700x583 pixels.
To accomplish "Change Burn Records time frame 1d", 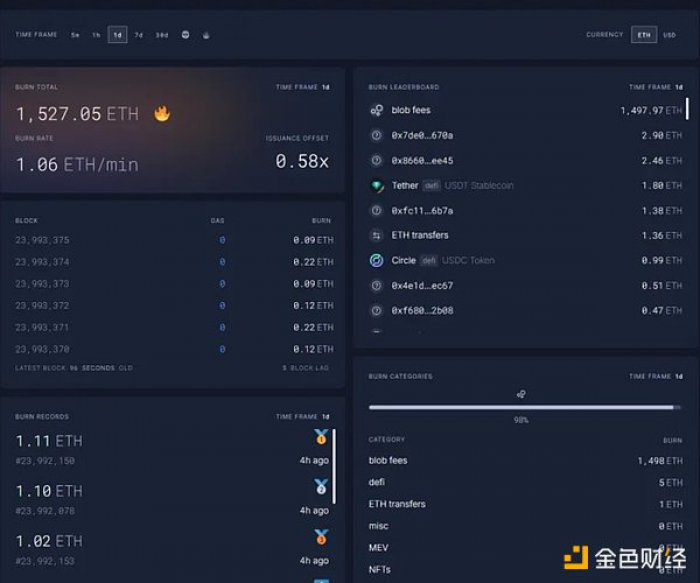I will (x=325, y=416).
